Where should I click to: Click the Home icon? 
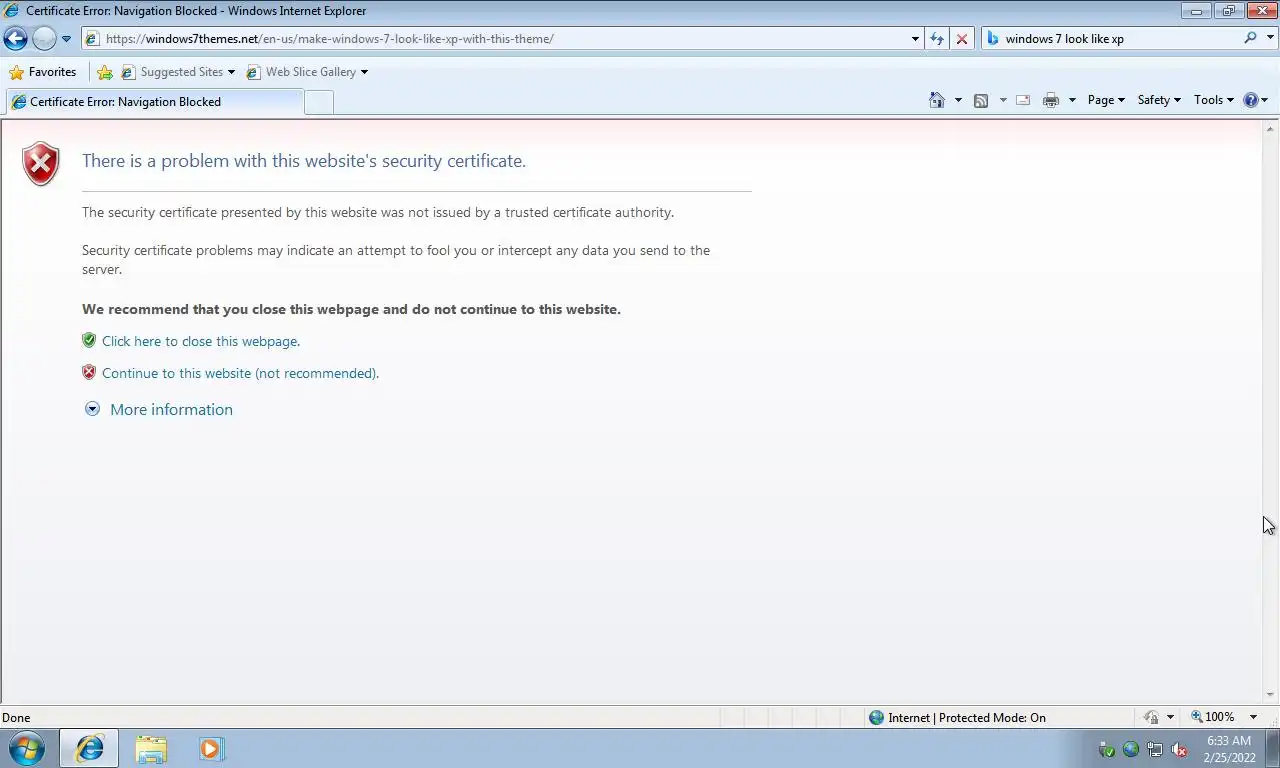coord(937,100)
